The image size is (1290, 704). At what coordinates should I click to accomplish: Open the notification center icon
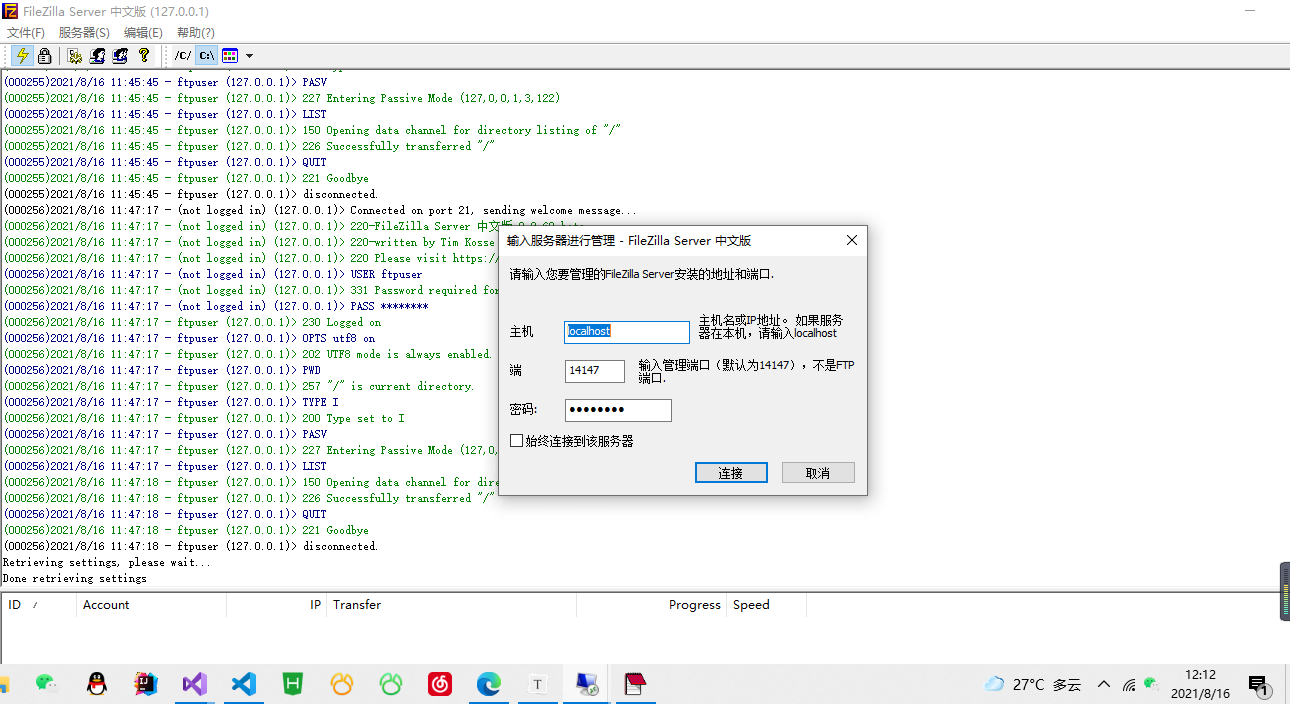tap(1259, 685)
